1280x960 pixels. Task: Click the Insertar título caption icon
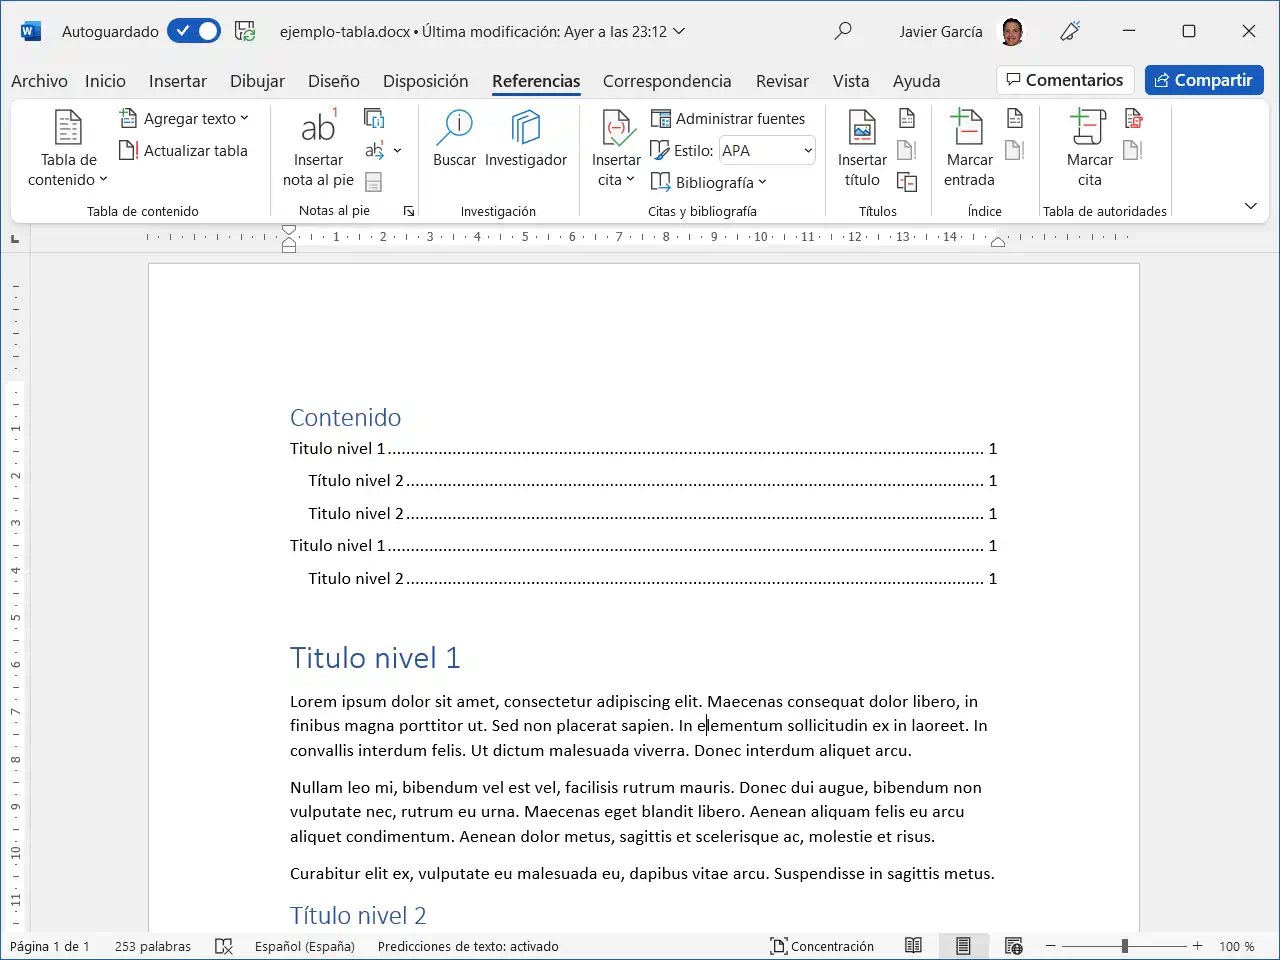861,148
